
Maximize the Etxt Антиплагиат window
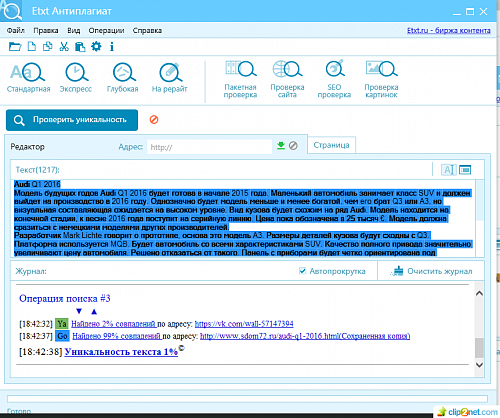470,12
